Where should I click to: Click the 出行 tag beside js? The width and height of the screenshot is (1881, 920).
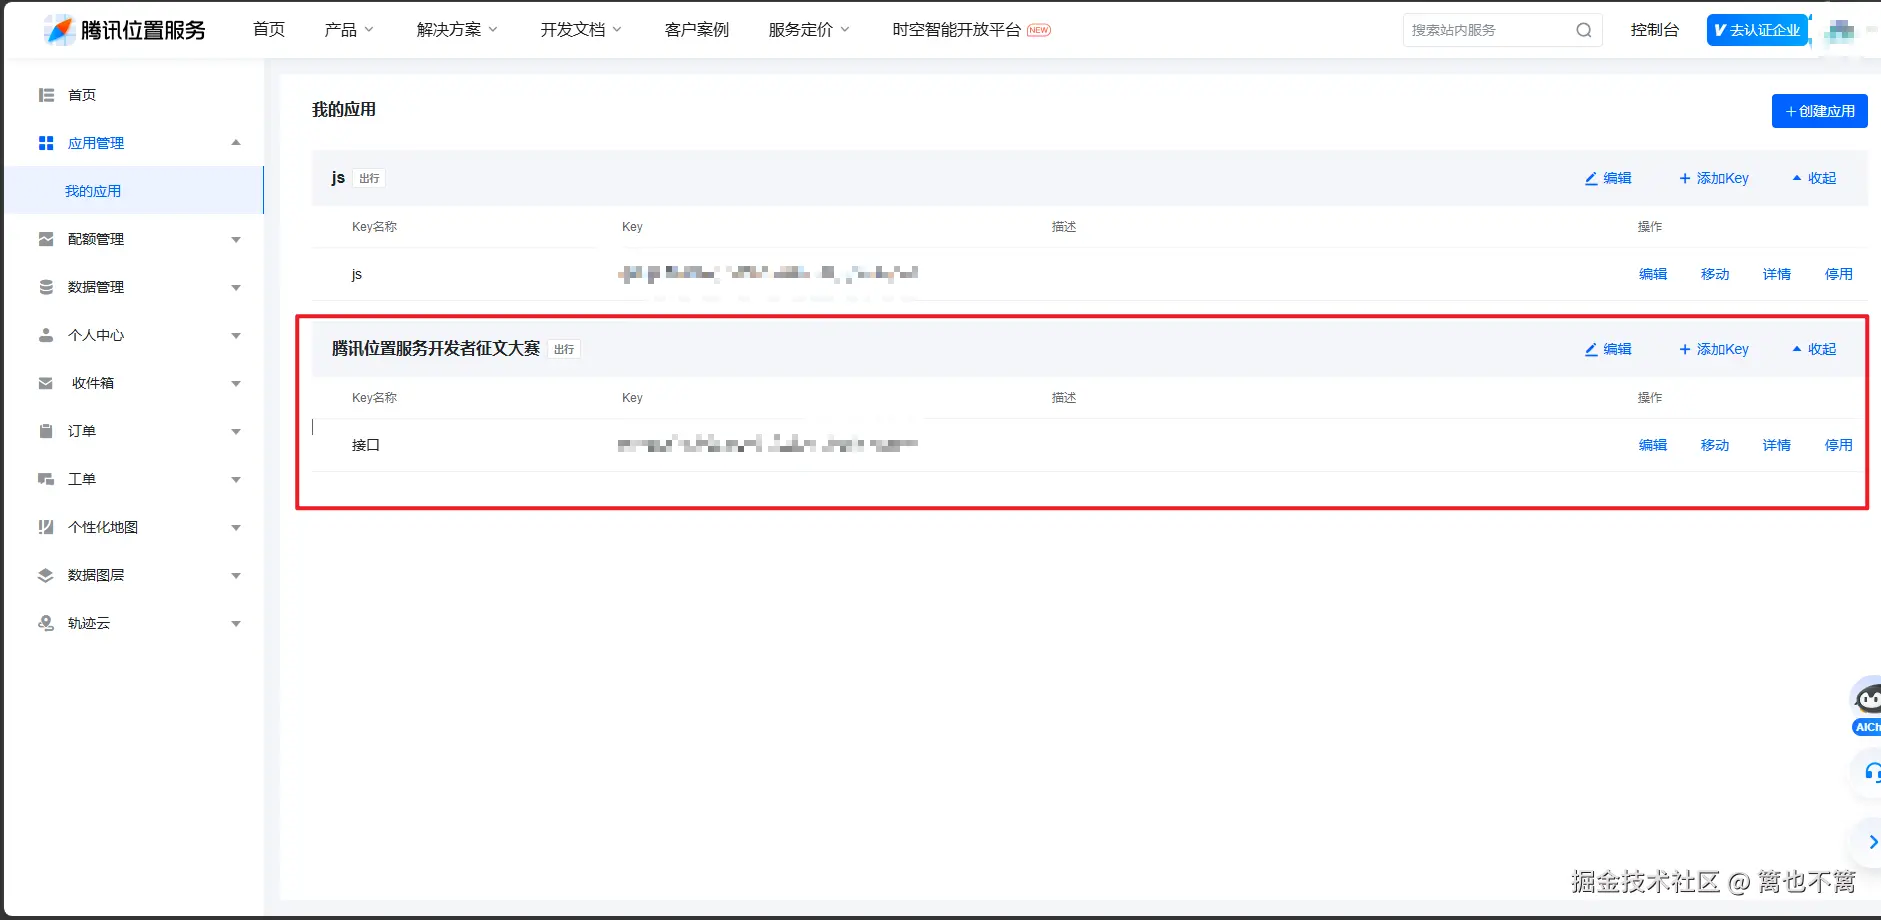point(369,178)
